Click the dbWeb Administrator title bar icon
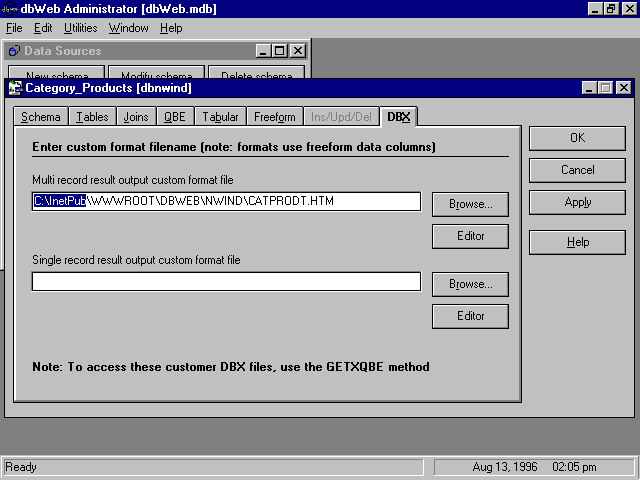The image size is (640, 480). coord(9,9)
